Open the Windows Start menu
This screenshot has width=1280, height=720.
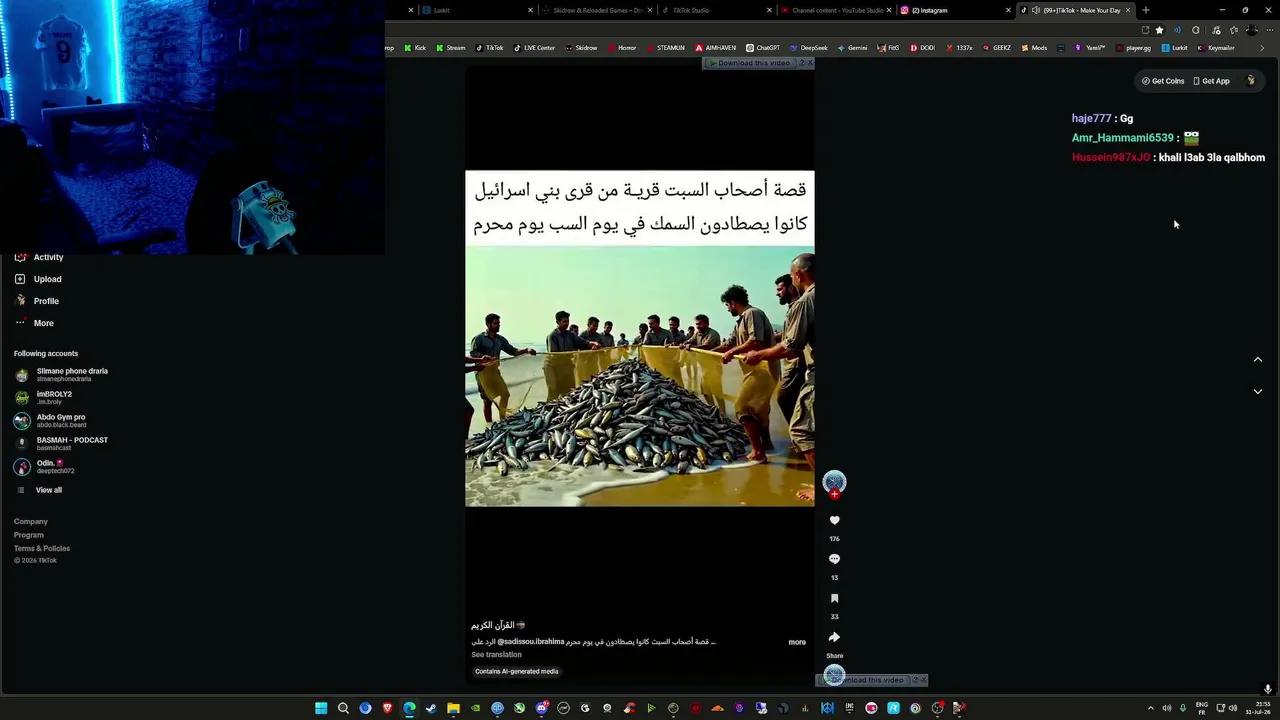point(321,708)
